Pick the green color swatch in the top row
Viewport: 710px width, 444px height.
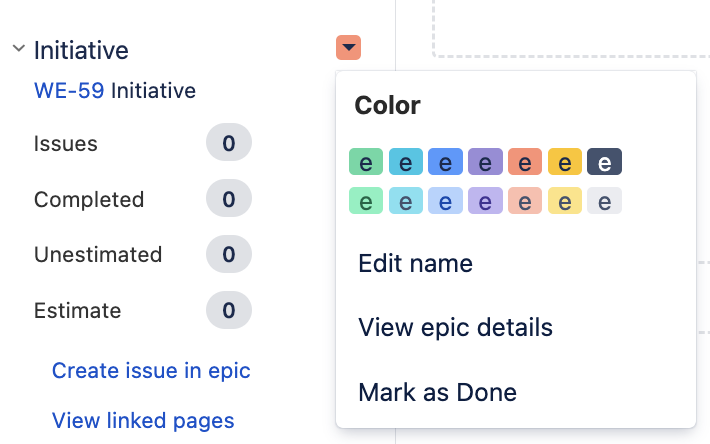click(366, 162)
